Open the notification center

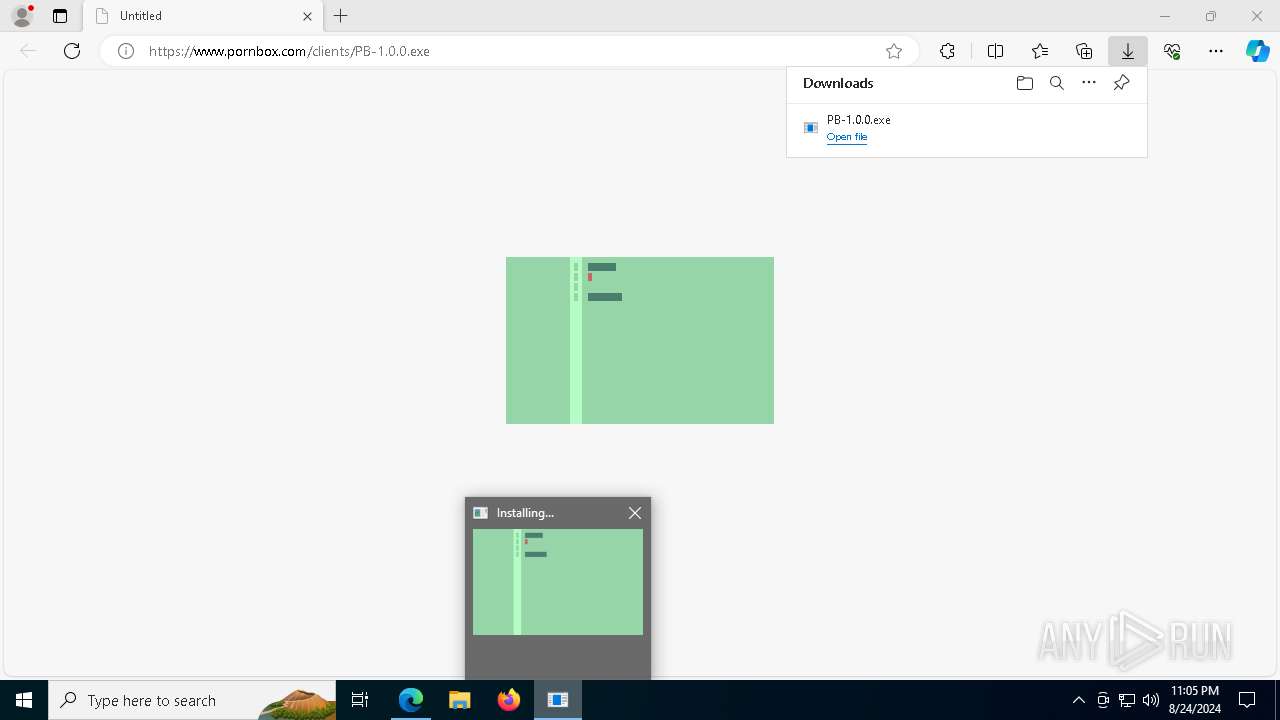[x=1247, y=700]
